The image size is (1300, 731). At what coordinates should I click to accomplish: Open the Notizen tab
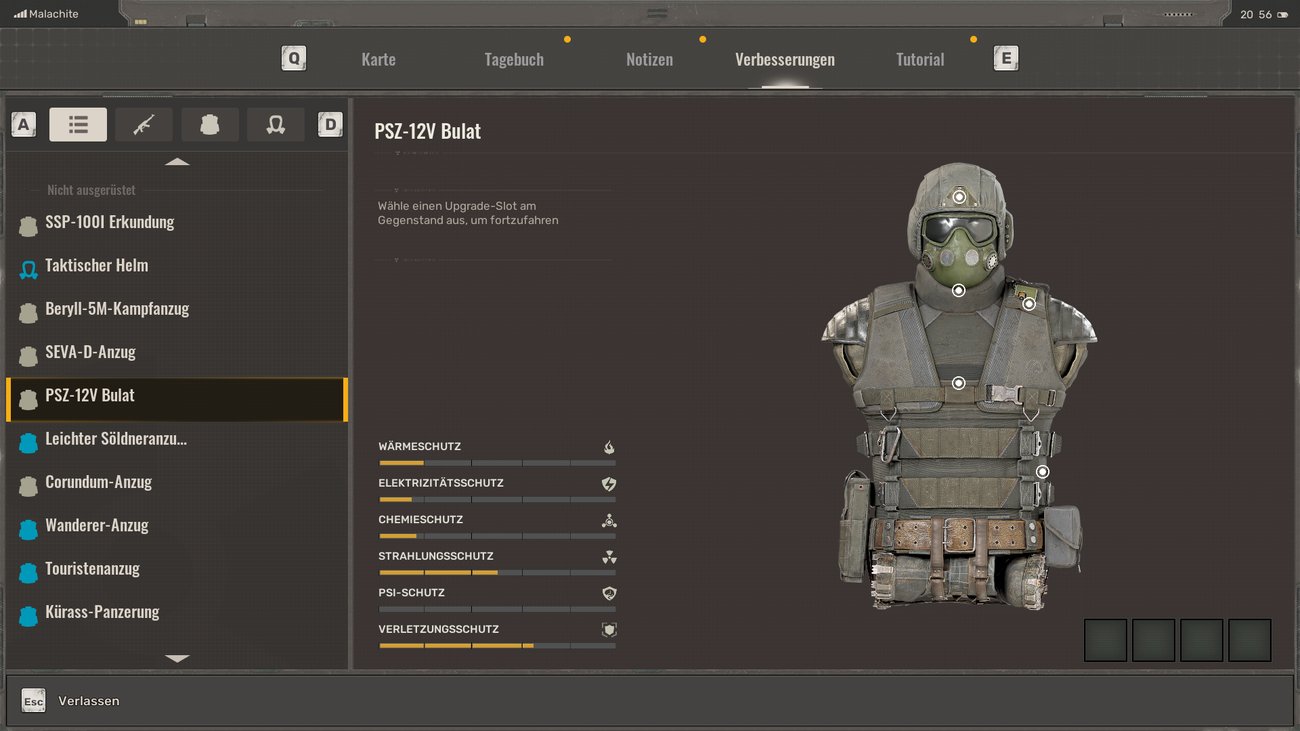click(x=649, y=59)
